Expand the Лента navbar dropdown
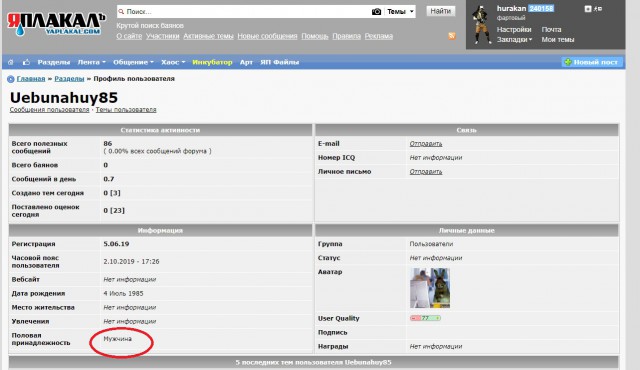 coord(91,62)
